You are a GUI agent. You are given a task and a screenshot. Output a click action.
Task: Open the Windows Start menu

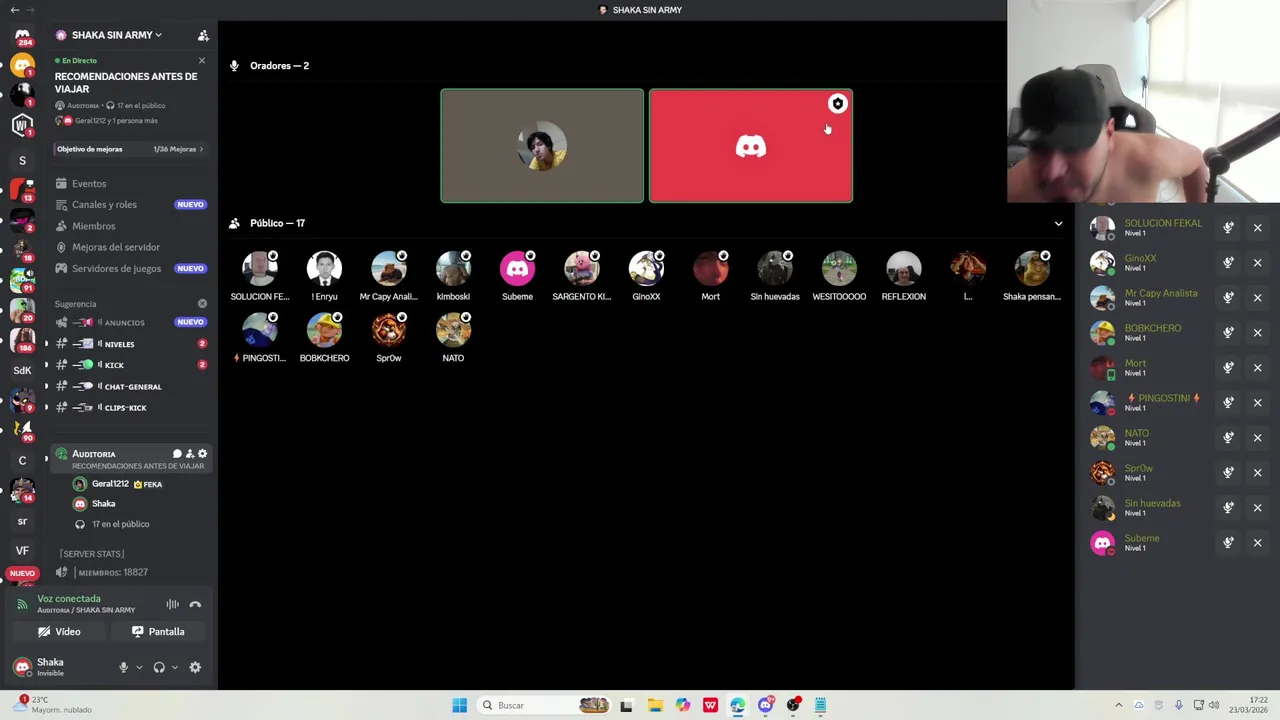coord(459,706)
